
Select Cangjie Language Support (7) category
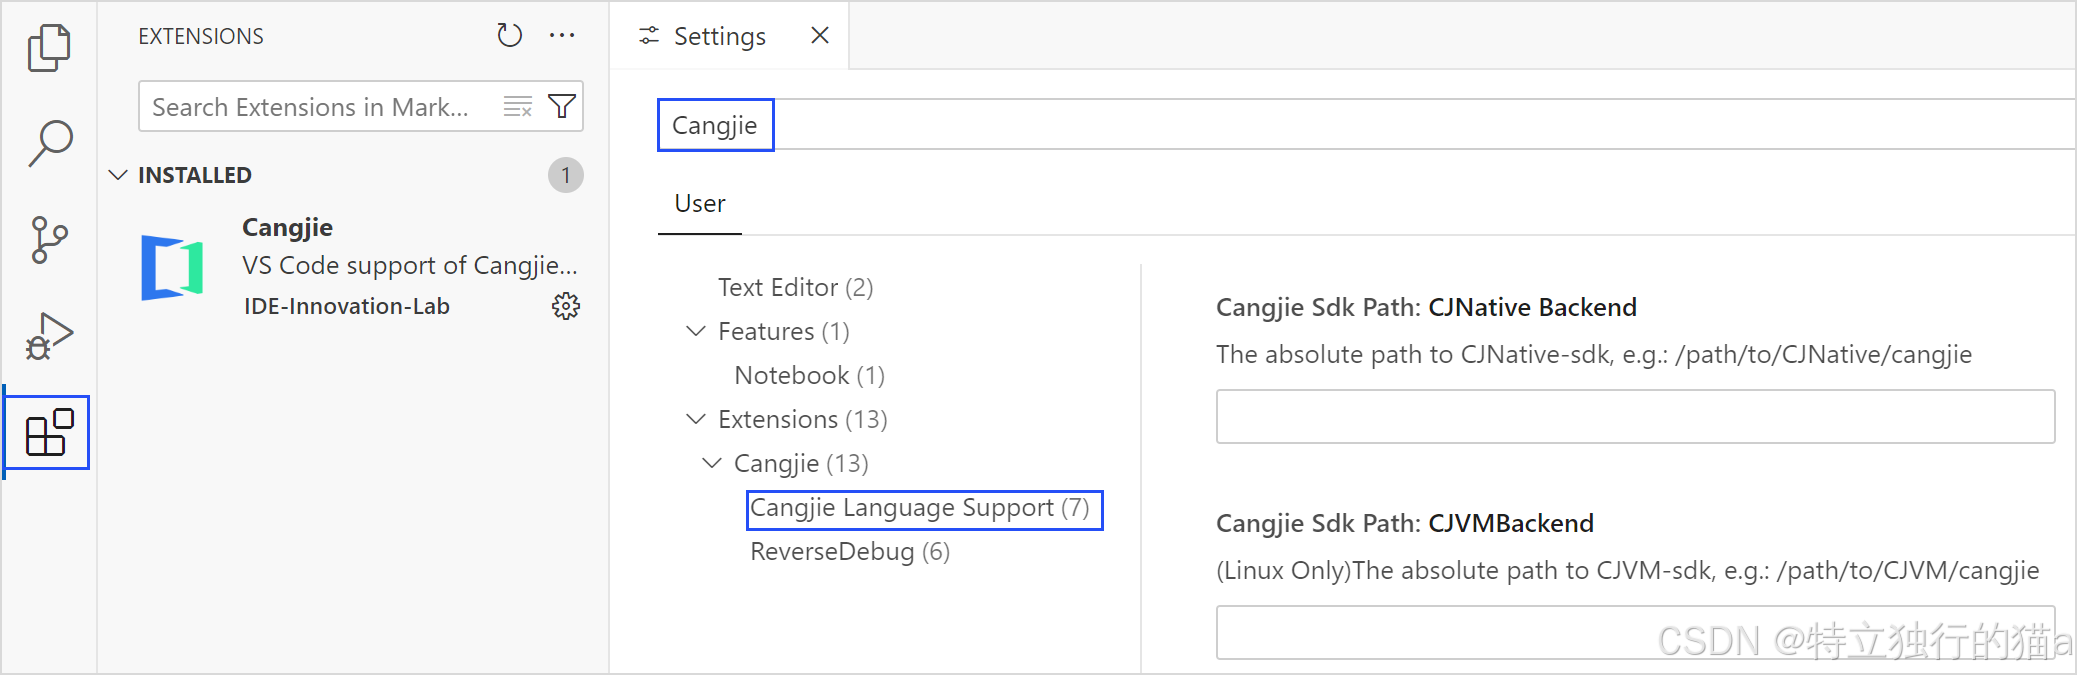click(920, 508)
